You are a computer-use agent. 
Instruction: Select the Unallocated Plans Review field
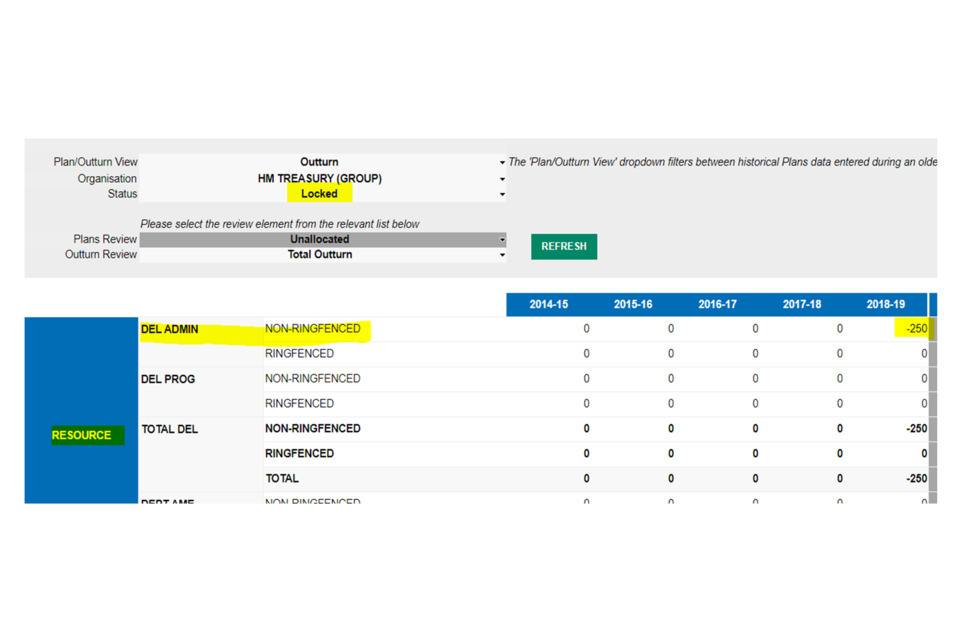coord(319,240)
